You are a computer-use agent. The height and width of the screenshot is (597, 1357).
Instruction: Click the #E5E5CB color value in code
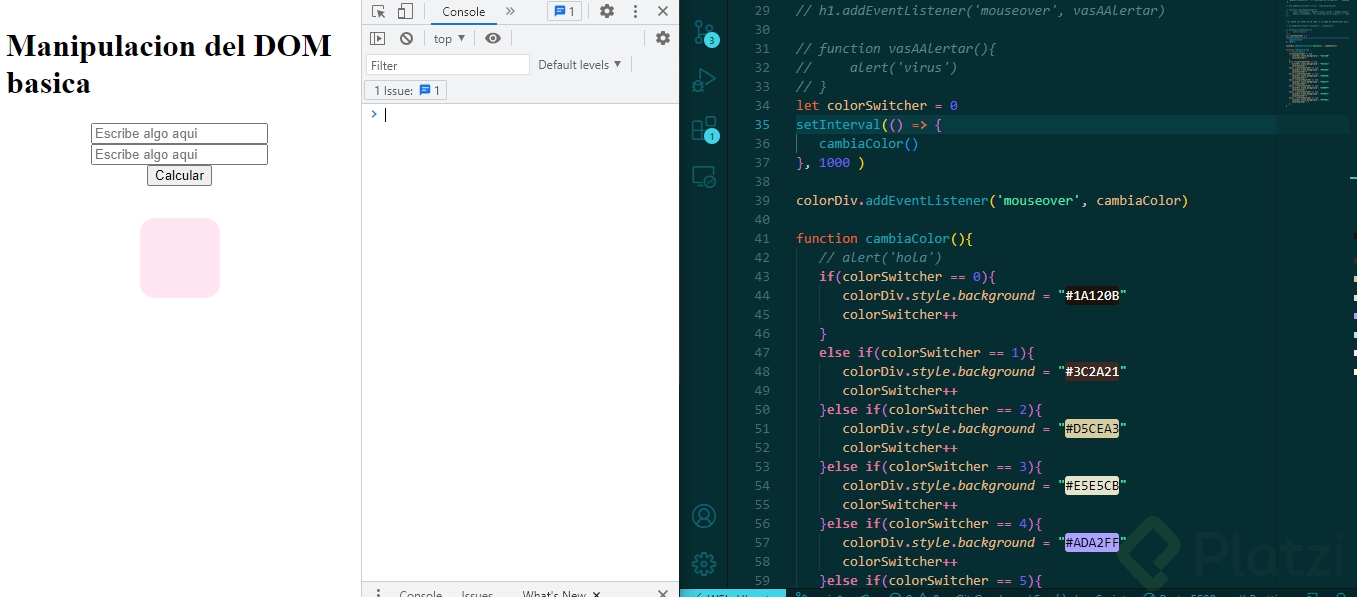[1094, 486]
